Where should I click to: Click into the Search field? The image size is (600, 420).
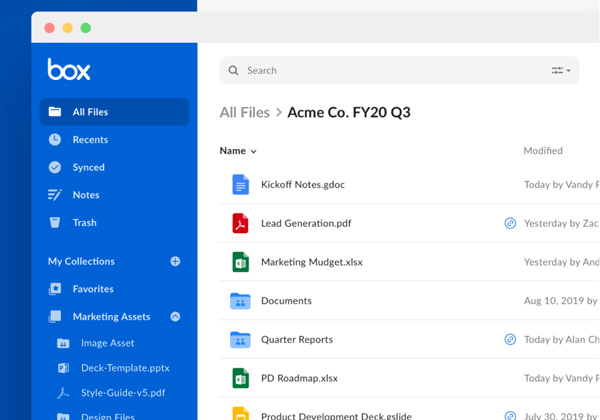[x=399, y=70]
